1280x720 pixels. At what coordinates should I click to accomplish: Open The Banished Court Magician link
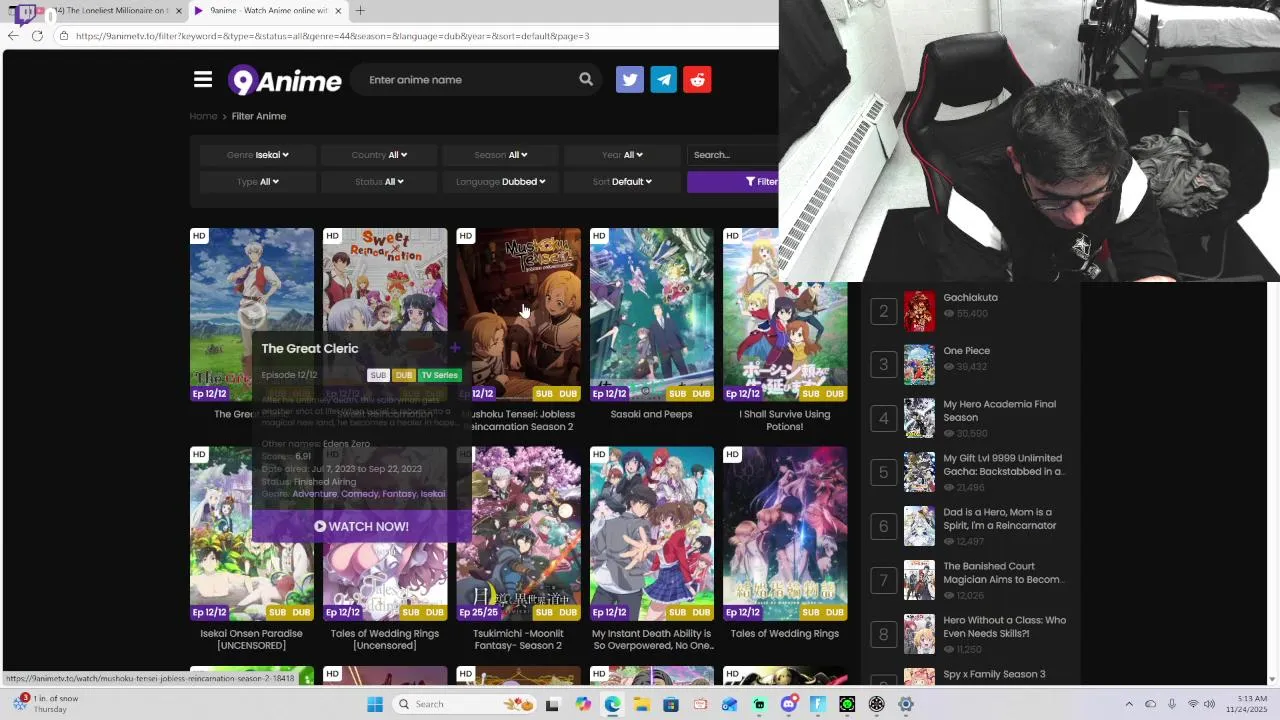[1004, 573]
